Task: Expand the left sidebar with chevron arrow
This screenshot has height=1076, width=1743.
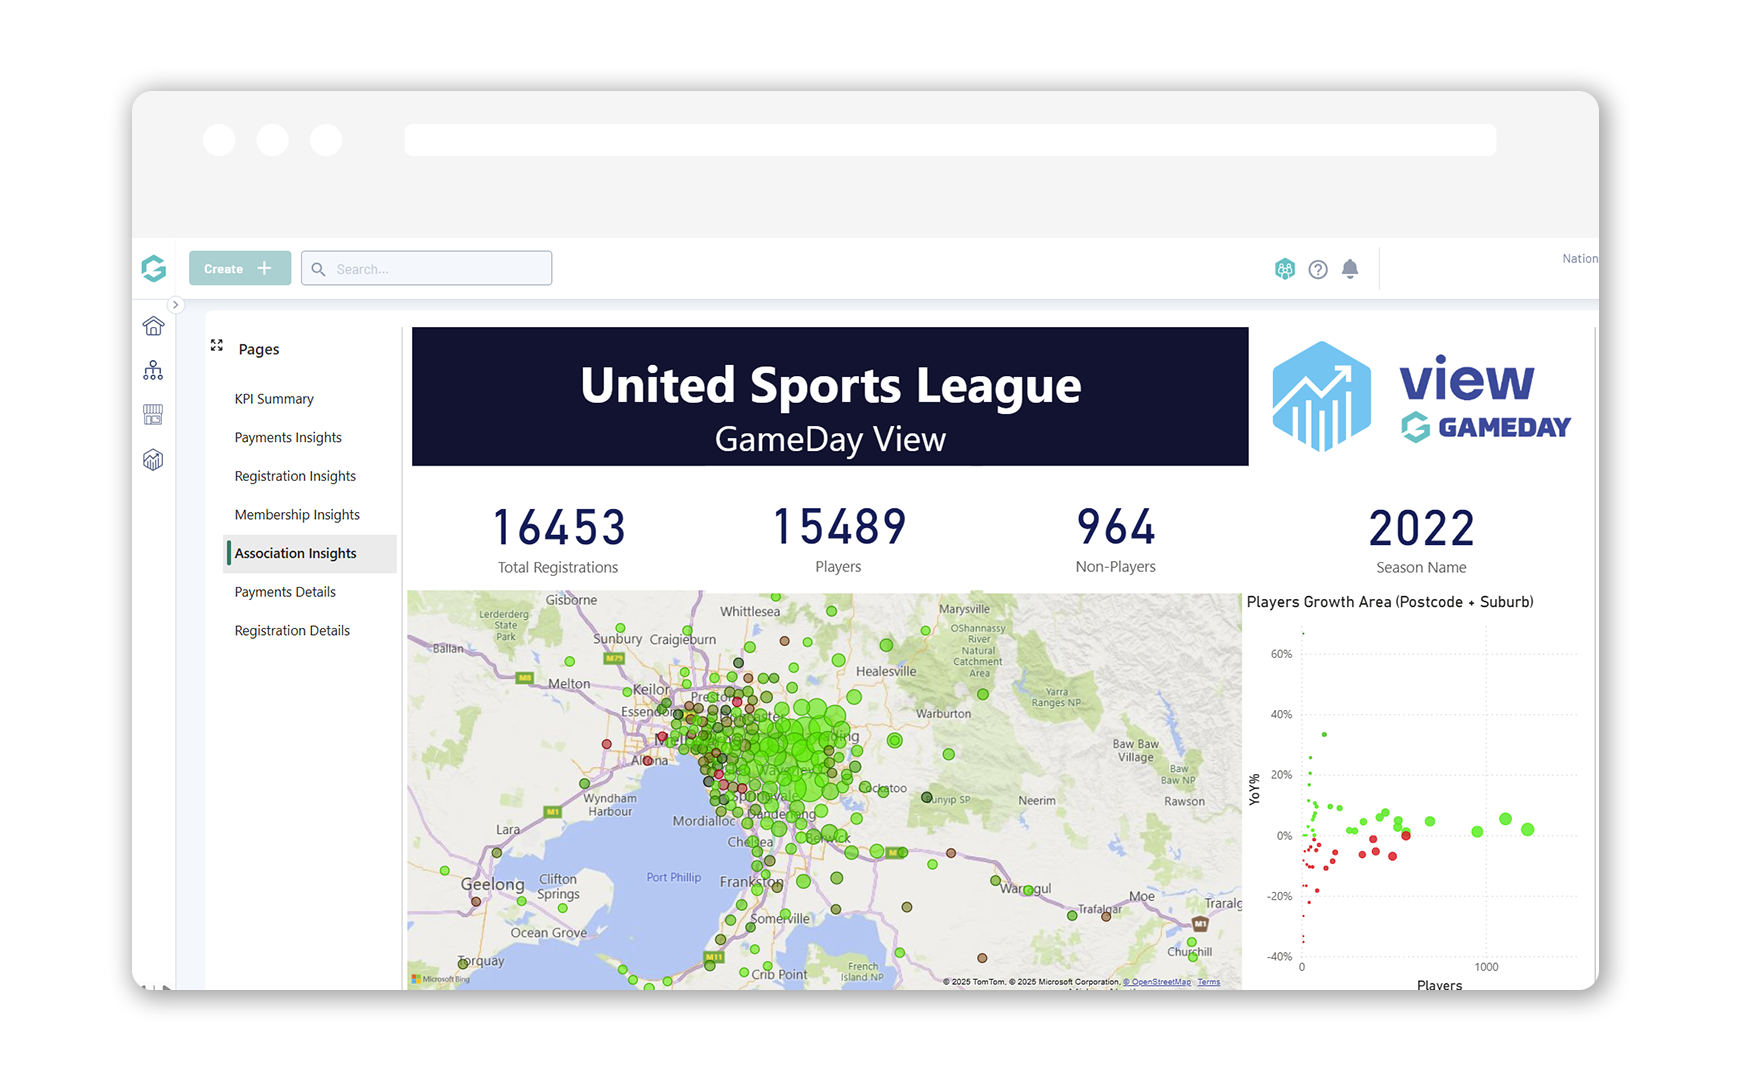Action: coord(175,305)
